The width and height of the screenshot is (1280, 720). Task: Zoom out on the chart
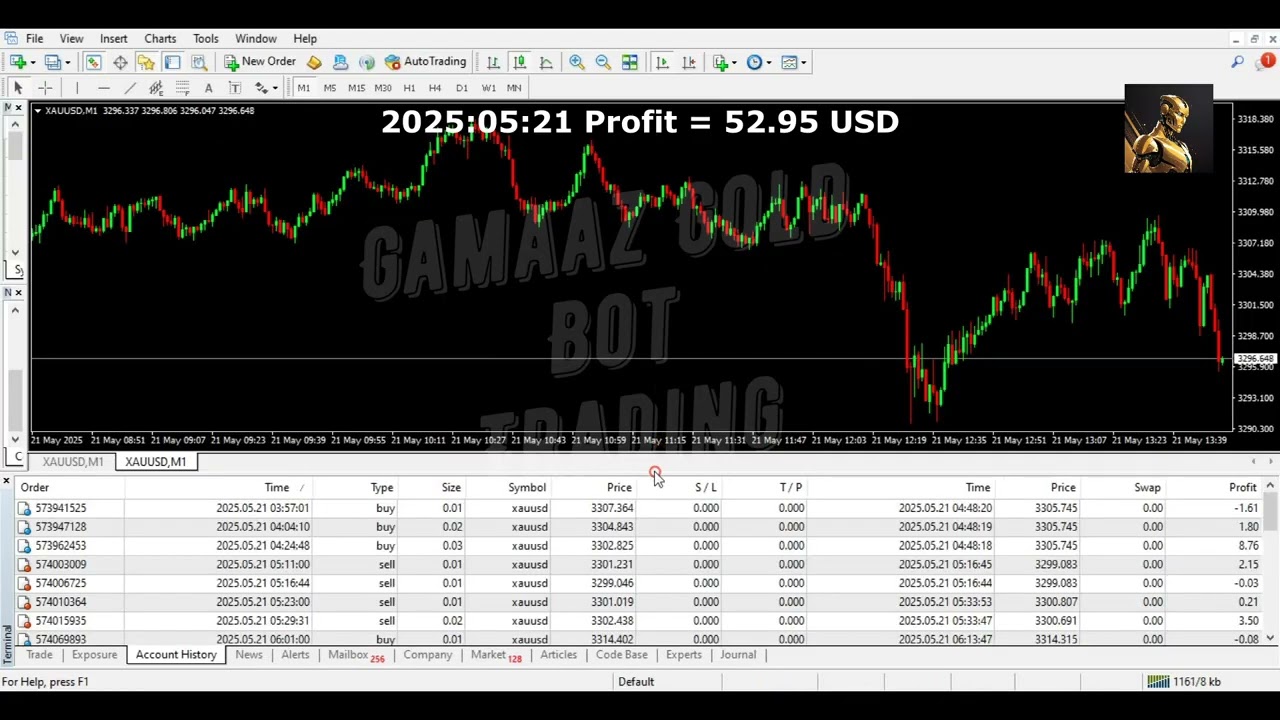pos(603,62)
